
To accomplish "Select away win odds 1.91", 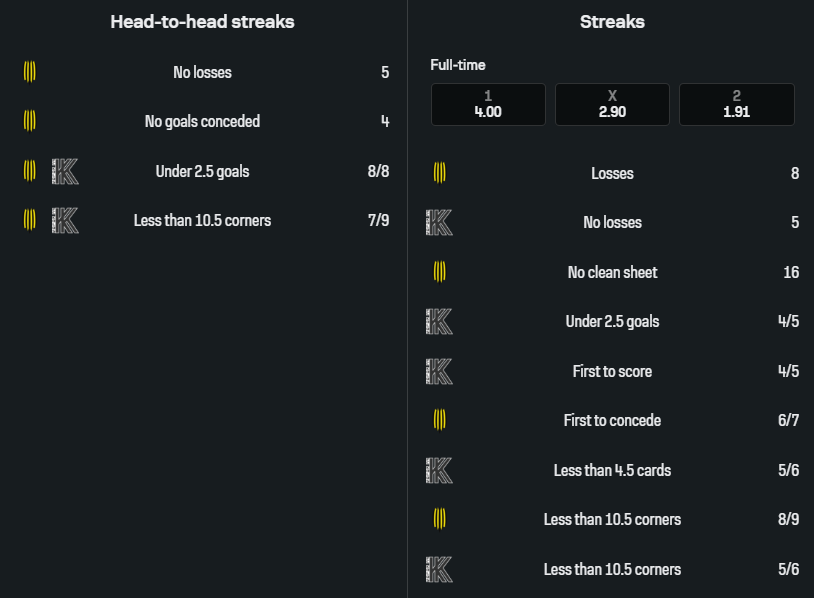I will 736,104.
